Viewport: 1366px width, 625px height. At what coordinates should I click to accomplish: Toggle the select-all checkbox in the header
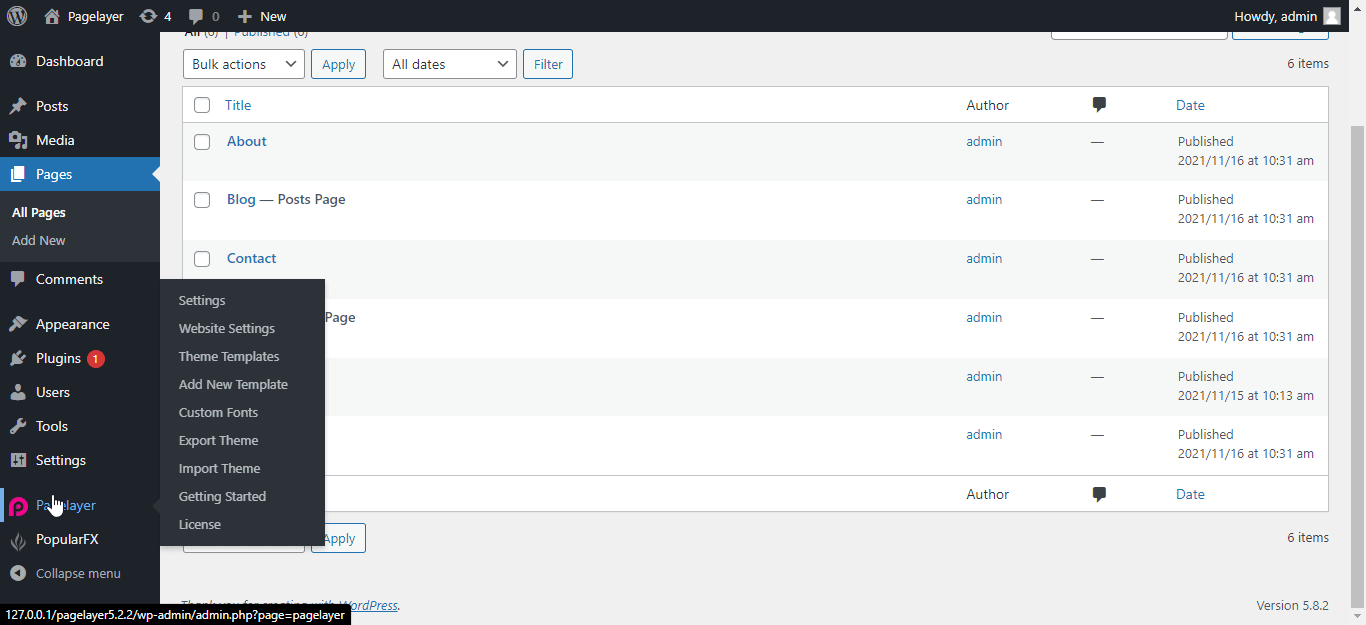pos(202,105)
